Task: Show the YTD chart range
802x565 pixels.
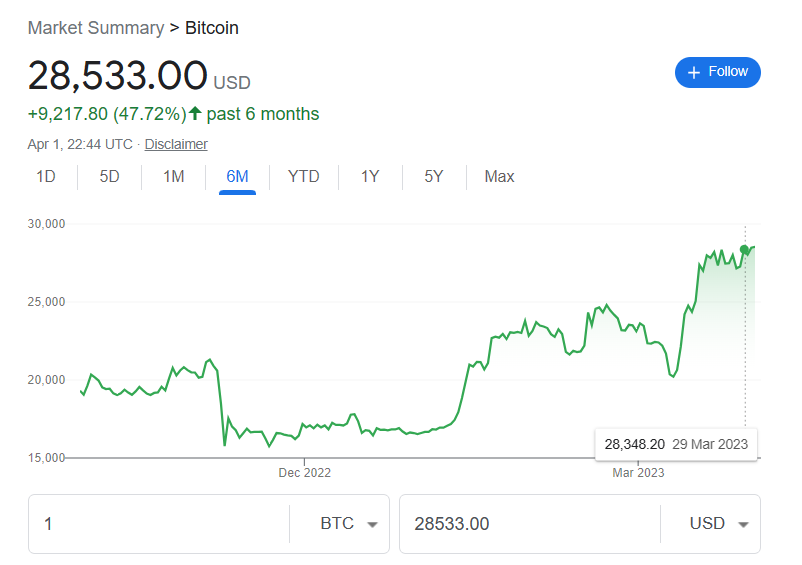Action: coord(303,177)
